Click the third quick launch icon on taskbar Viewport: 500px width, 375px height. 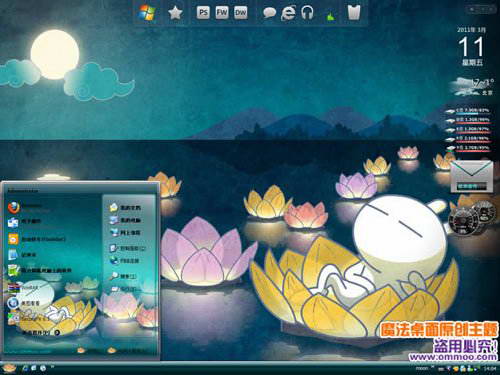pyautogui.click(x=43, y=368)
